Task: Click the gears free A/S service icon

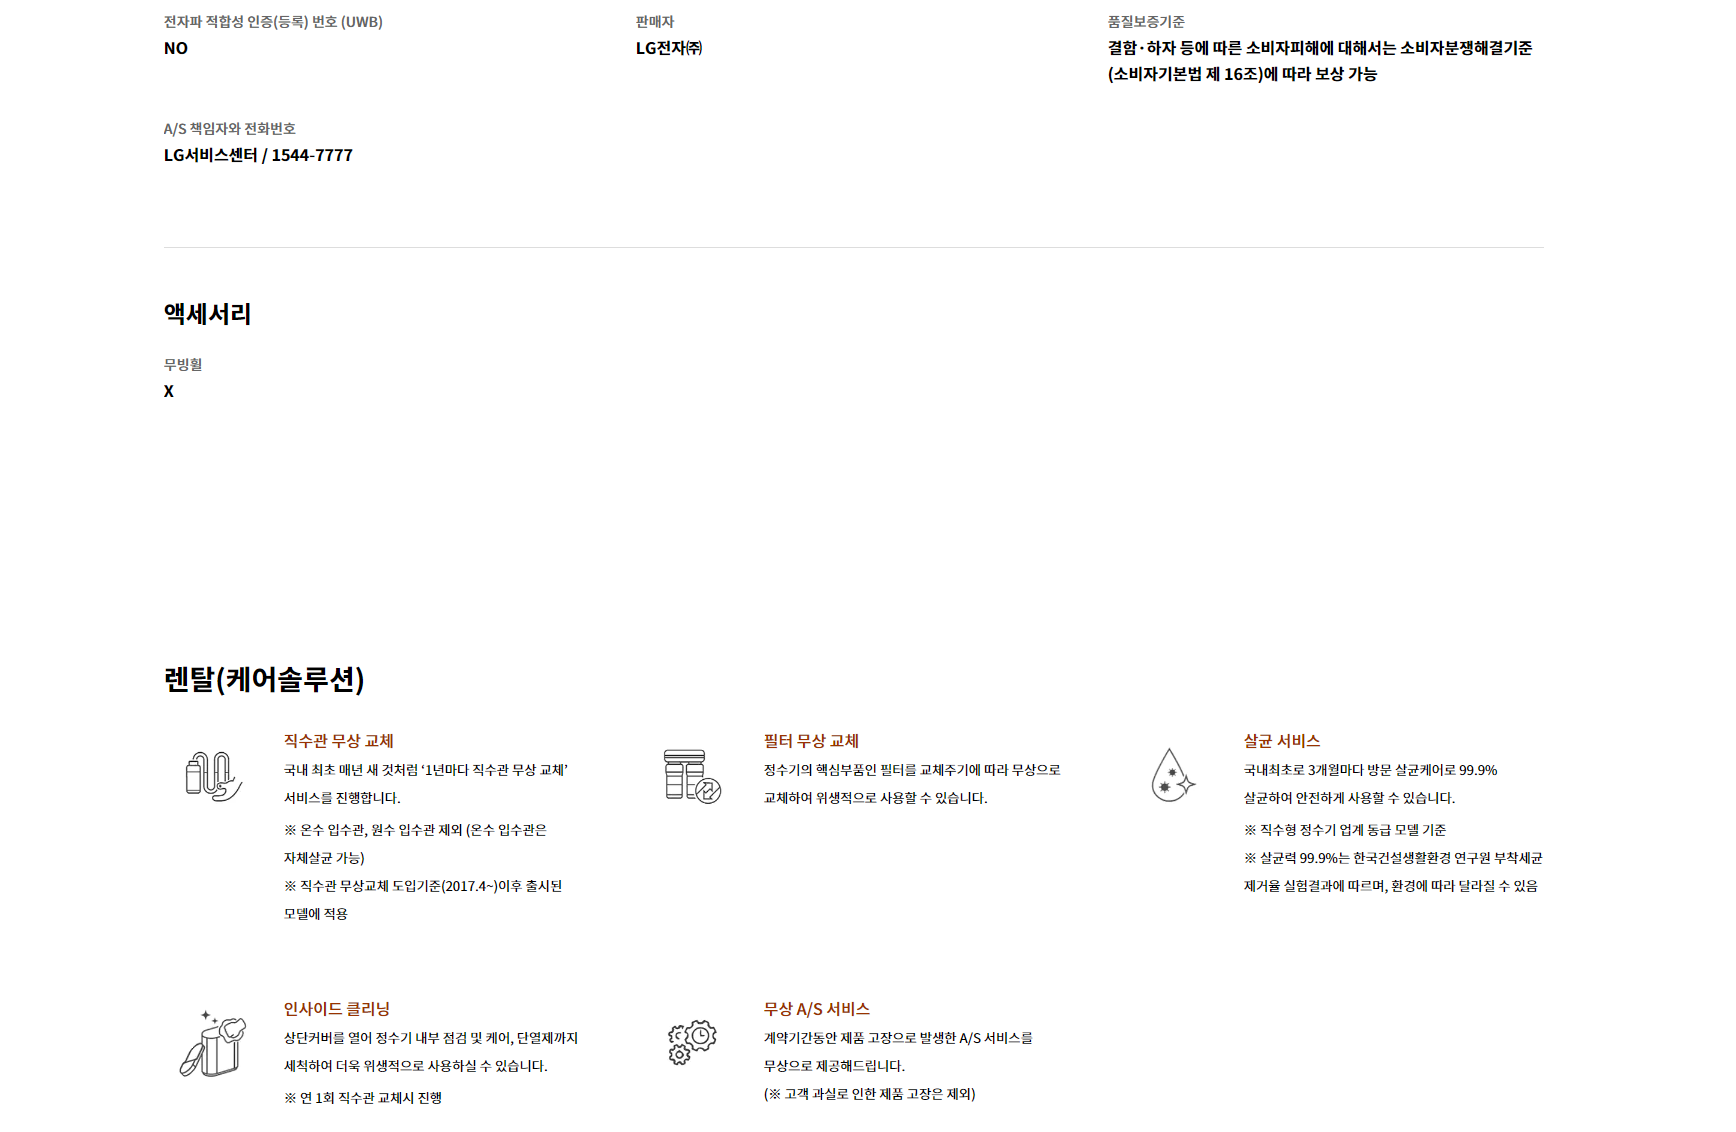Action: point(692,1042)
